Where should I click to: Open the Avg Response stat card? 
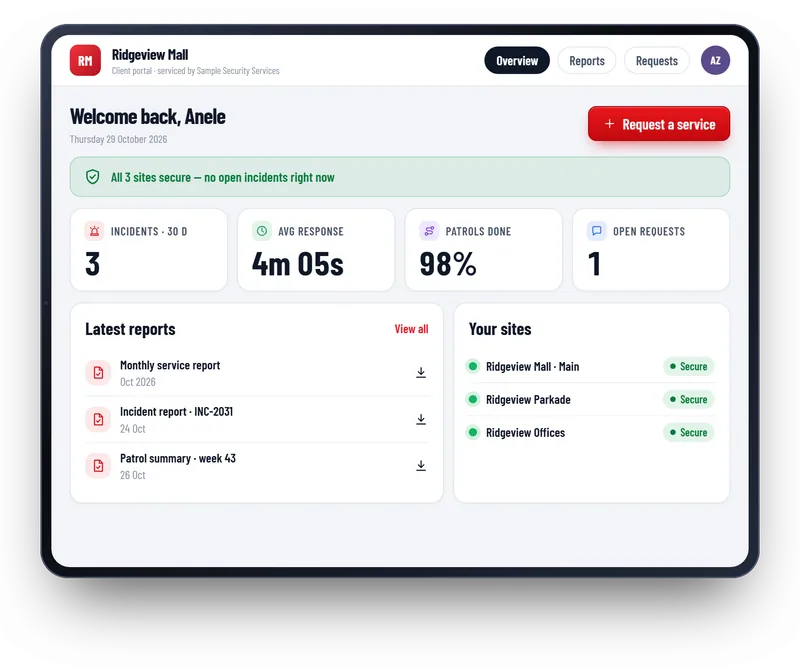[316, 250]
